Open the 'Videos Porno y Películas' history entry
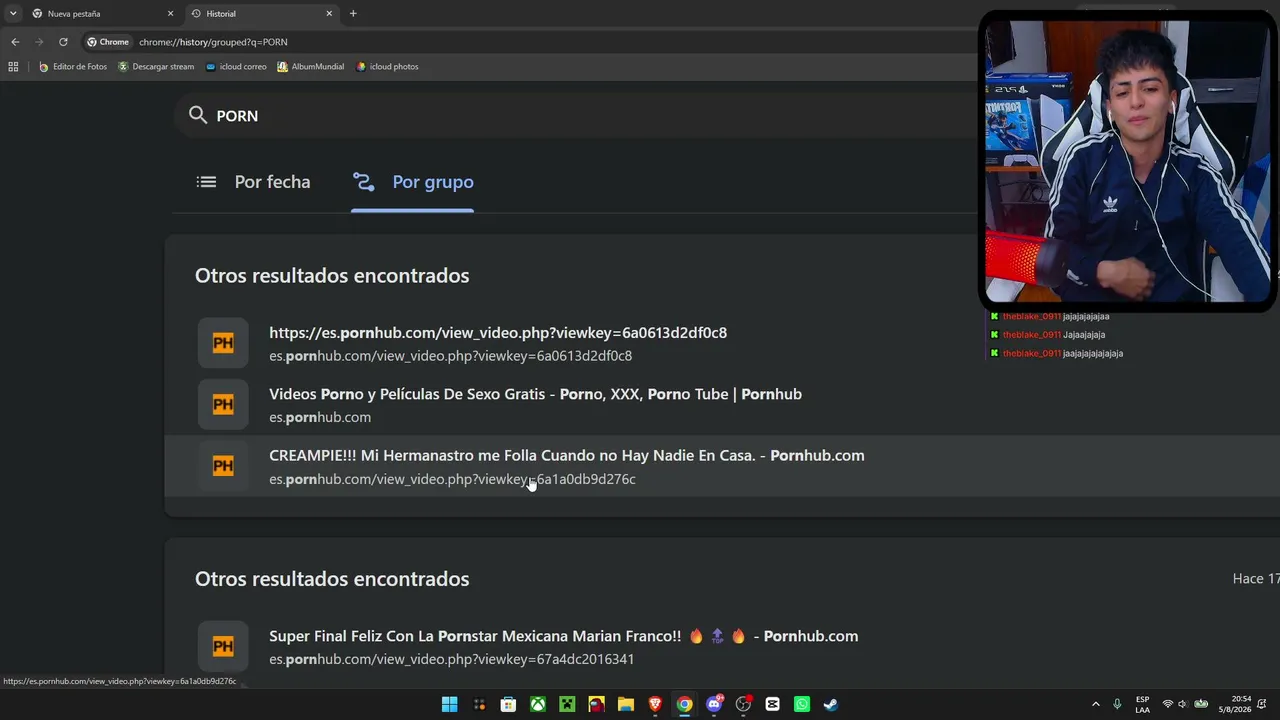1280x720 pixels. [x=535, y=394]
